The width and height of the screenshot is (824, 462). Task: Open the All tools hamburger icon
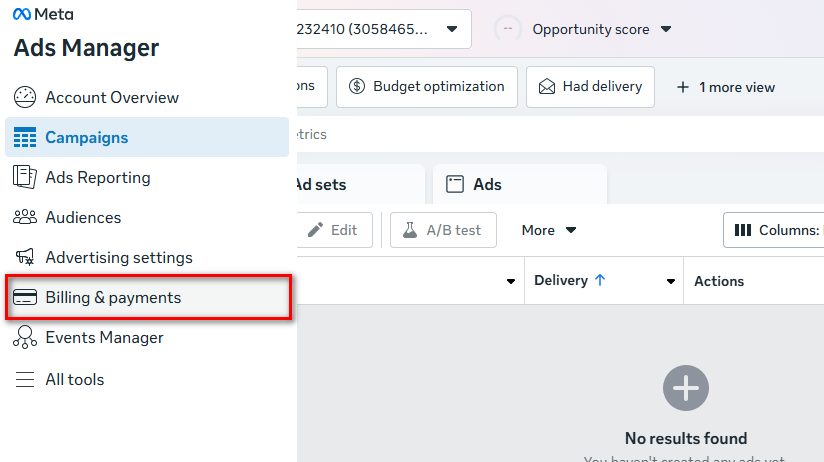point(25,380)
